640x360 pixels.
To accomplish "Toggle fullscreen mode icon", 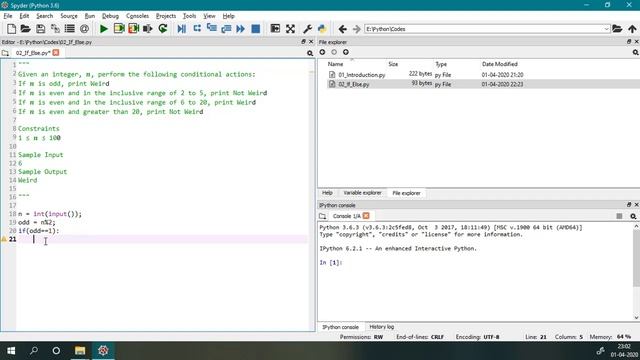I will click(x=290, y=29).
